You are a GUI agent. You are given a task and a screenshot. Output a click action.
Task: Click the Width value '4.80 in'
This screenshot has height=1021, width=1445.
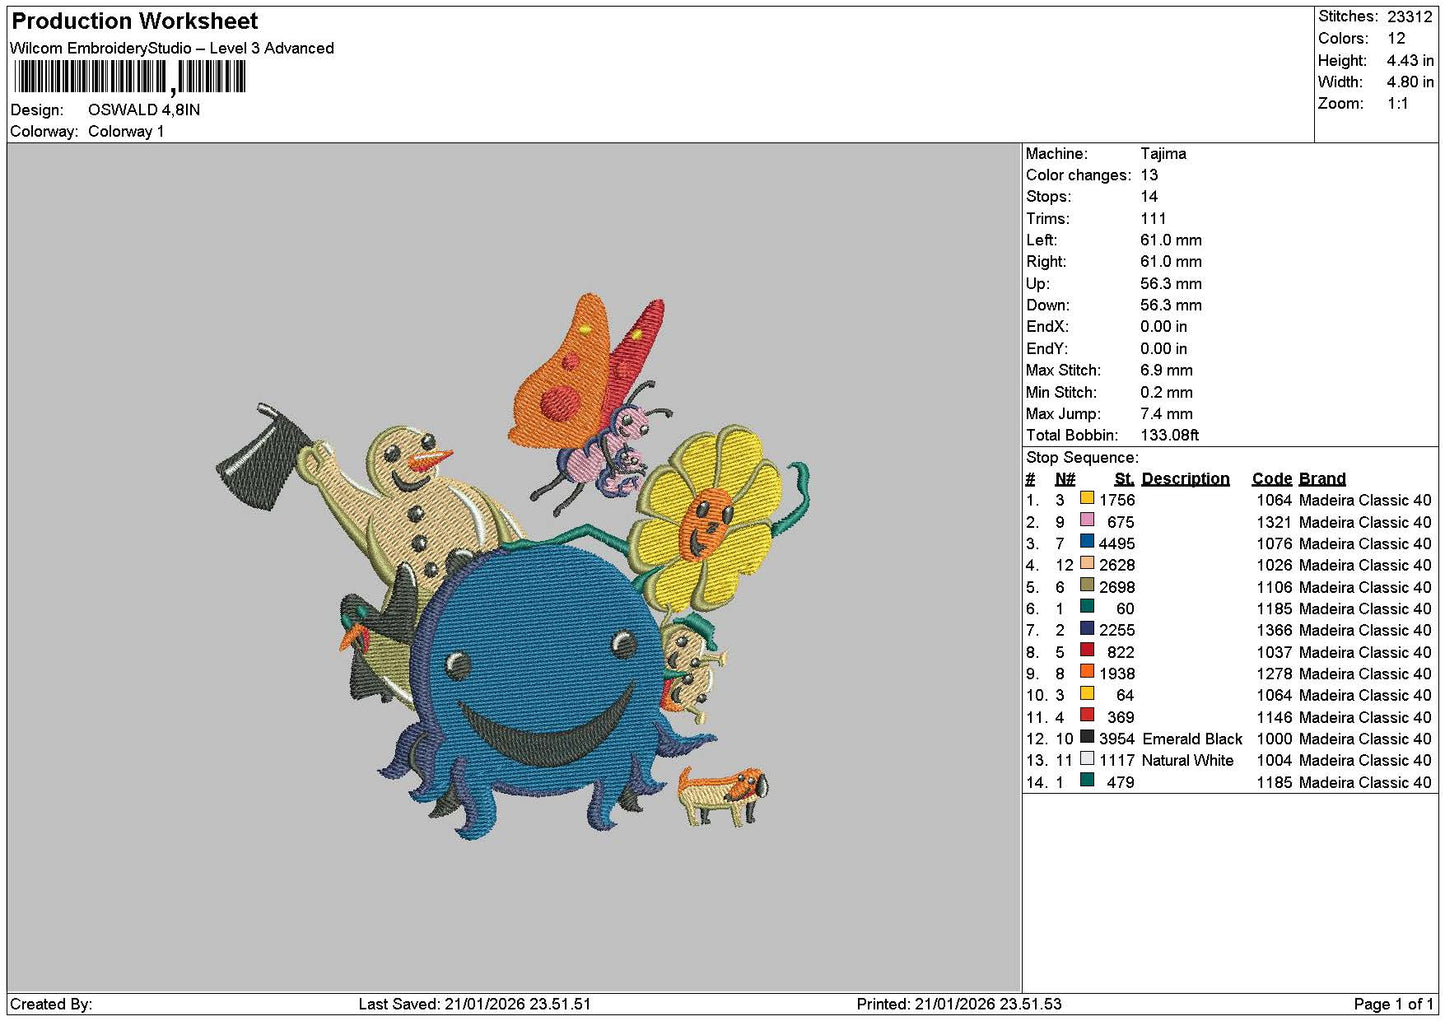(1410, 82)
